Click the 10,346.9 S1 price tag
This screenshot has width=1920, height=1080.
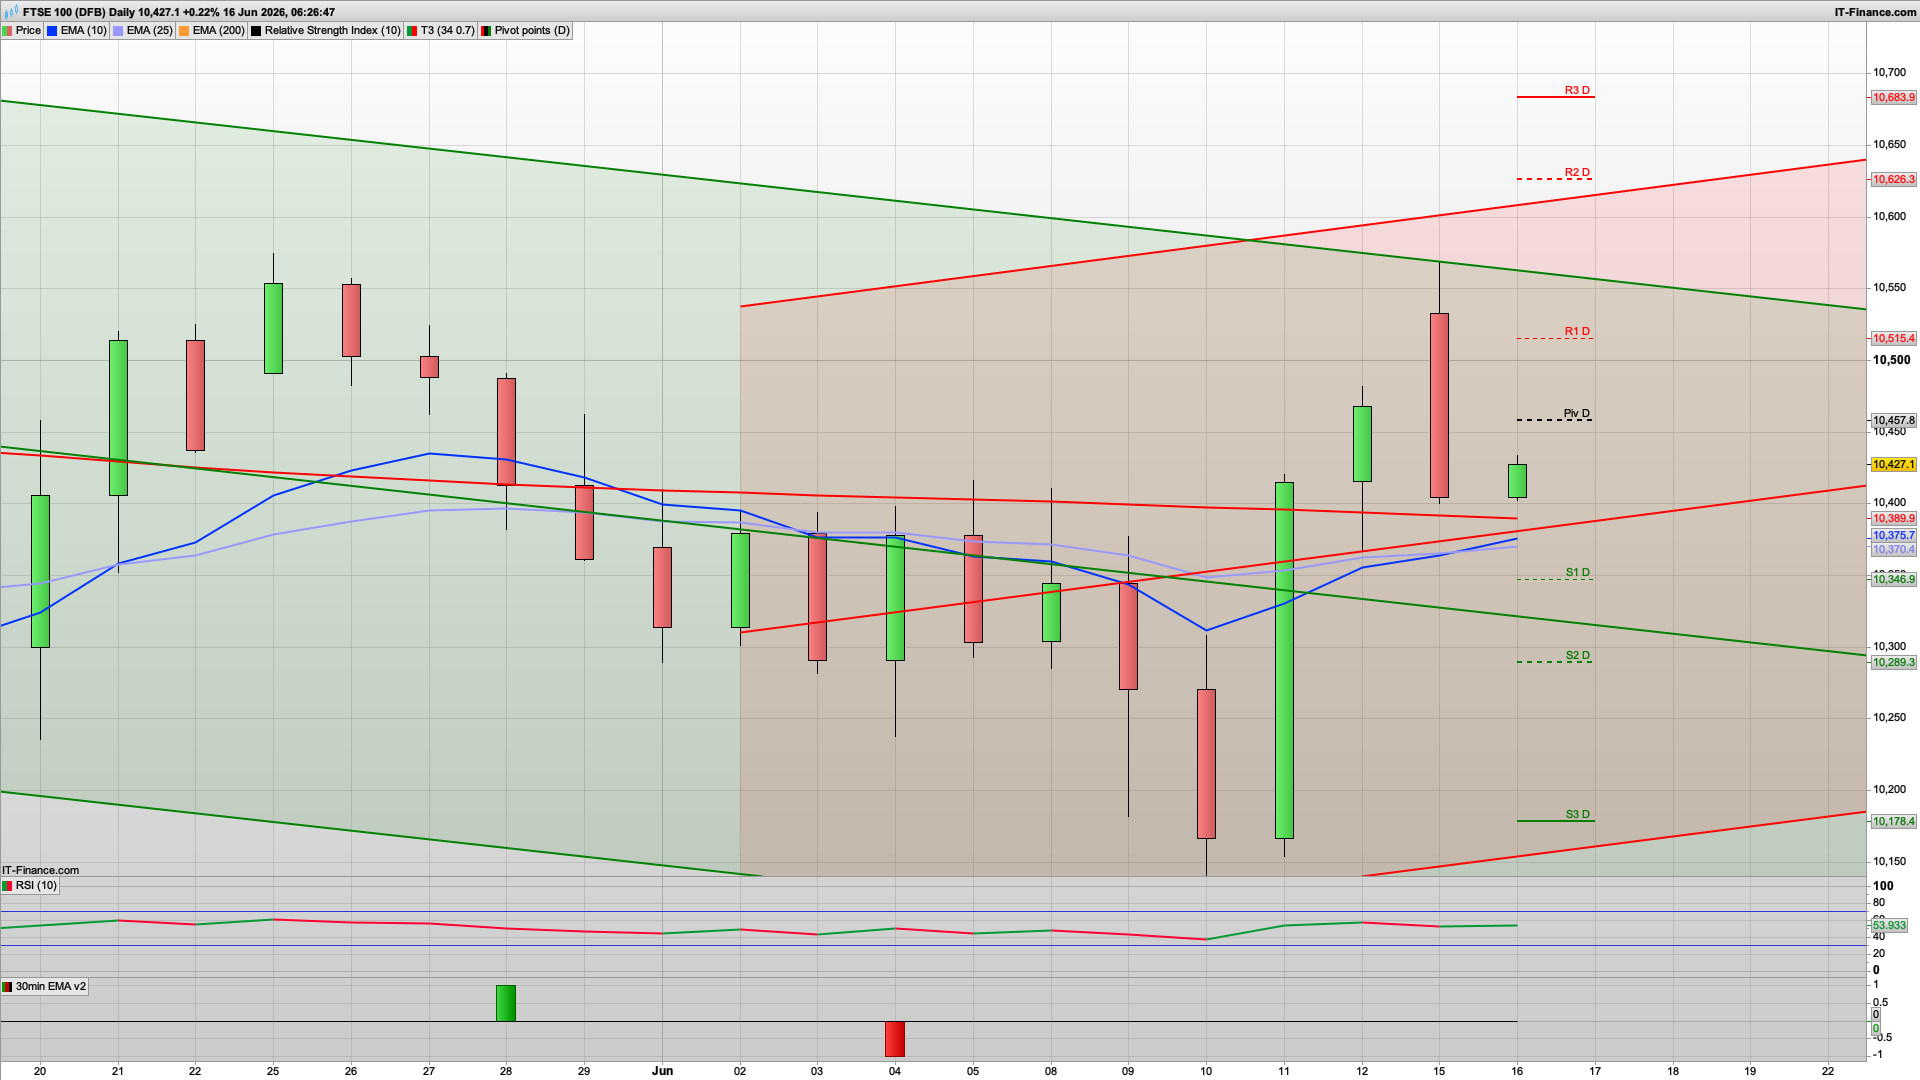pos(1894,580)
